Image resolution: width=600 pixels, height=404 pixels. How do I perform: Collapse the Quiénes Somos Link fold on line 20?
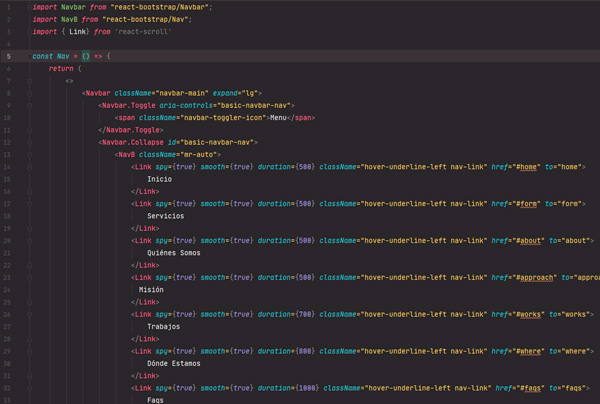[29, 241]
